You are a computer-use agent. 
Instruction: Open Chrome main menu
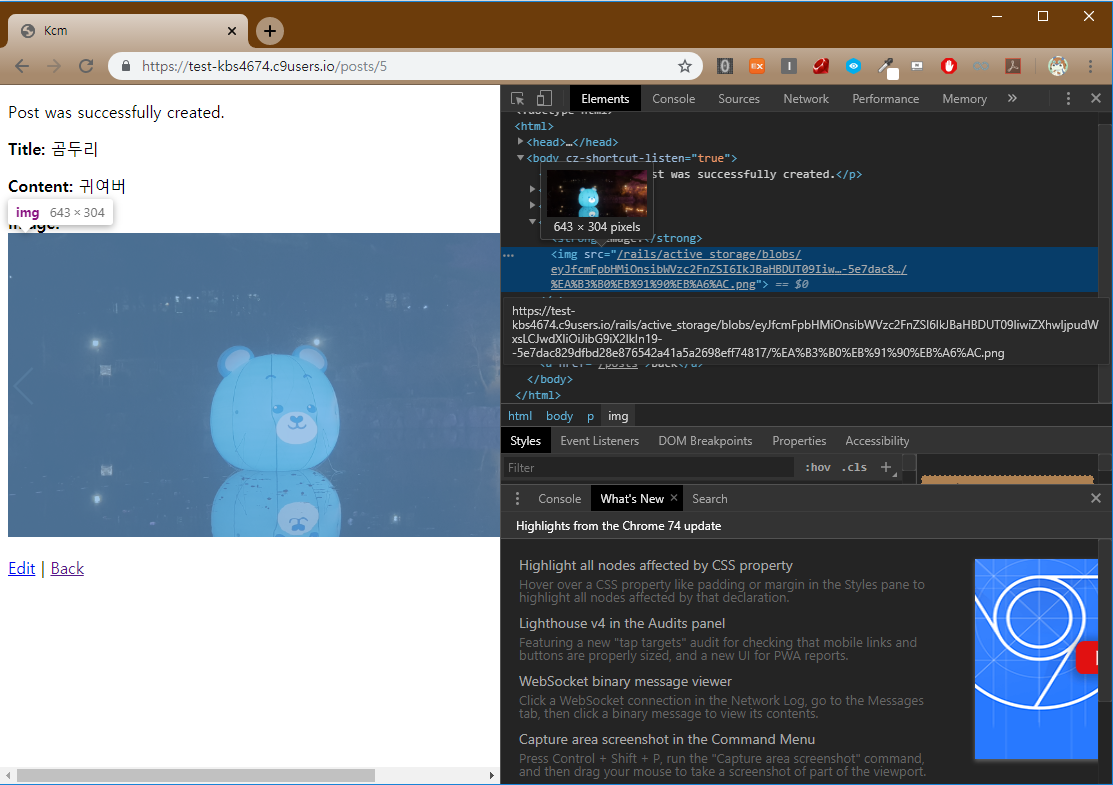pos(1090,66)
